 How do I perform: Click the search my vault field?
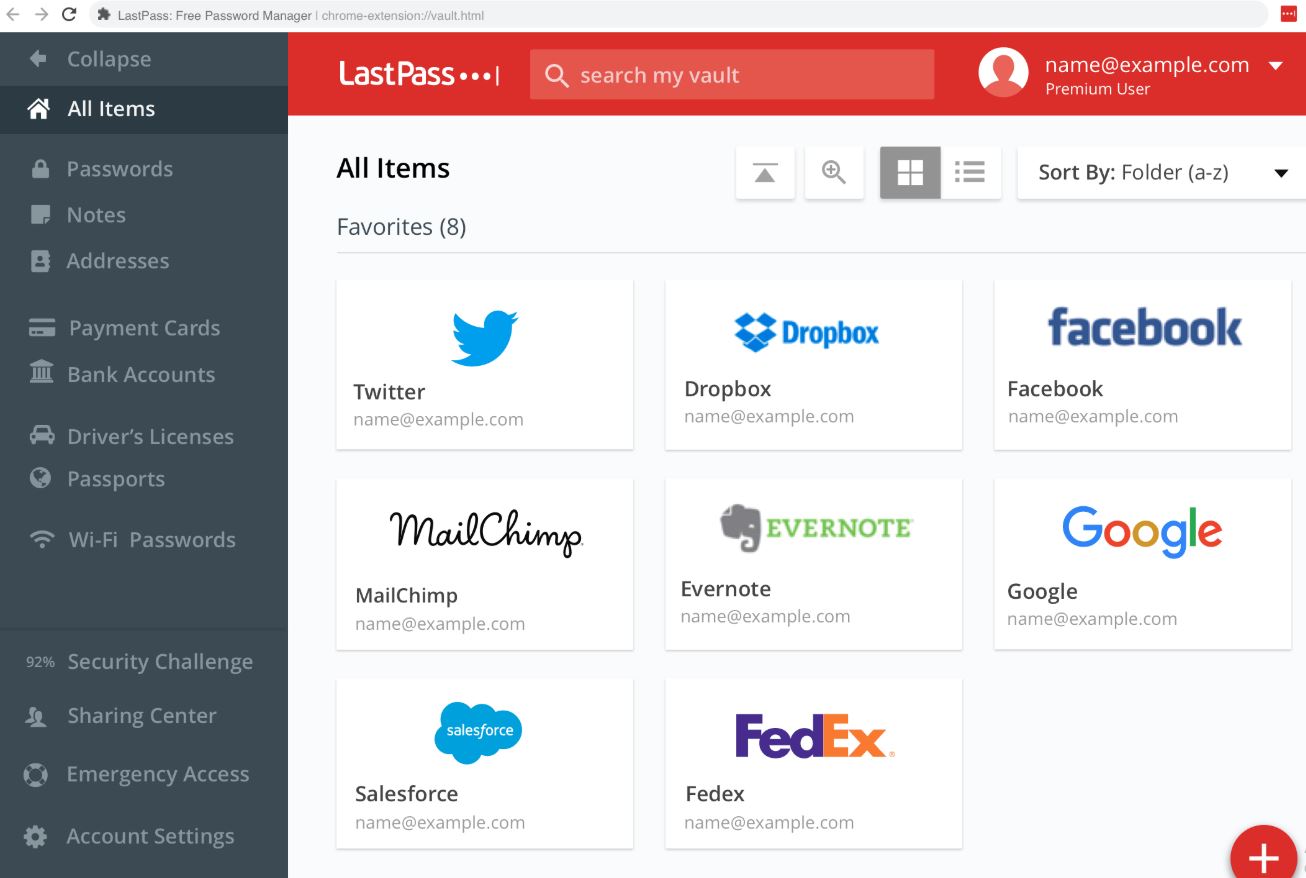(x=732, y=75)
